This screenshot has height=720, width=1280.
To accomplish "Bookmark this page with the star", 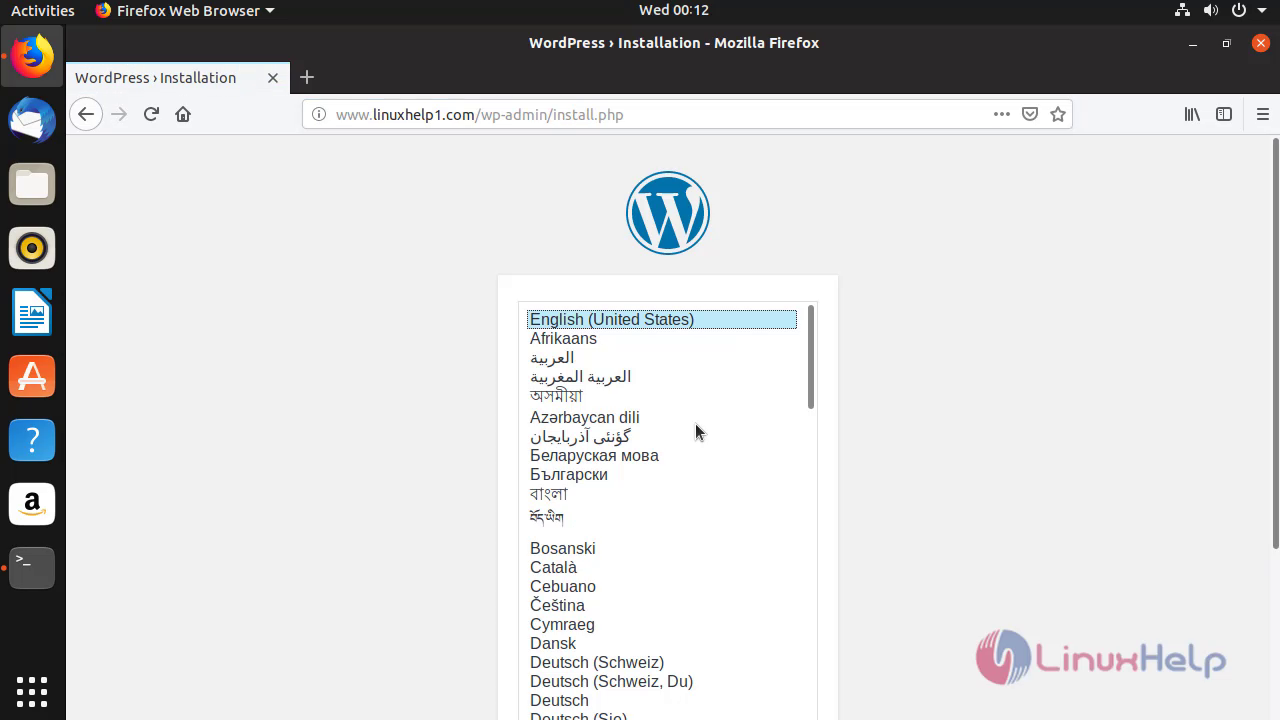I will pos(1058,114).
